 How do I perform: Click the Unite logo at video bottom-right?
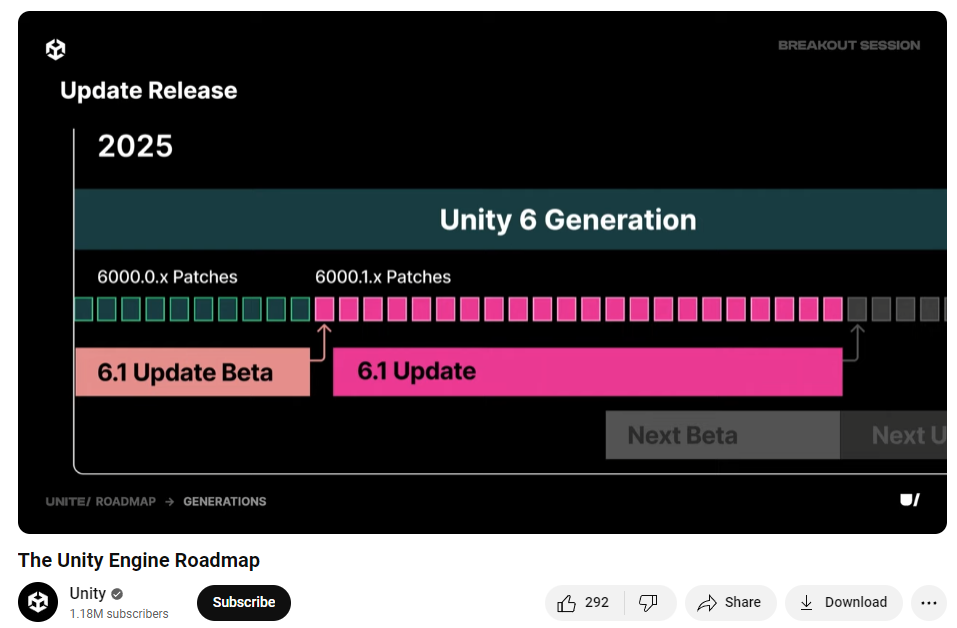coord(909,500)
